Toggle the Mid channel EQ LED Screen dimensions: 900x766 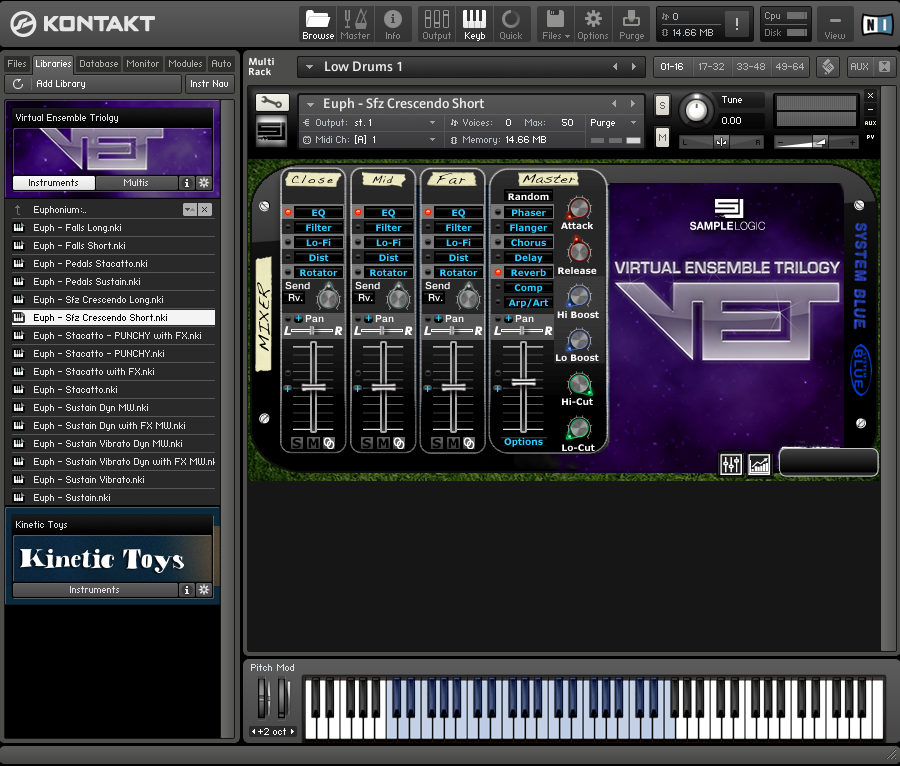pyautogui.click(x=358, y=212)
